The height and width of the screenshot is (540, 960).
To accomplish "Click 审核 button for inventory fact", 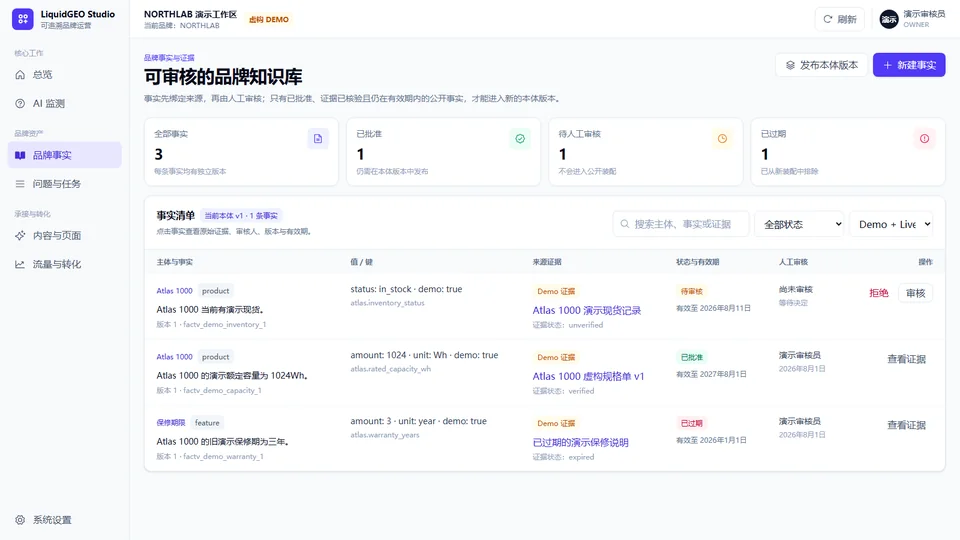I will [915, 293].
